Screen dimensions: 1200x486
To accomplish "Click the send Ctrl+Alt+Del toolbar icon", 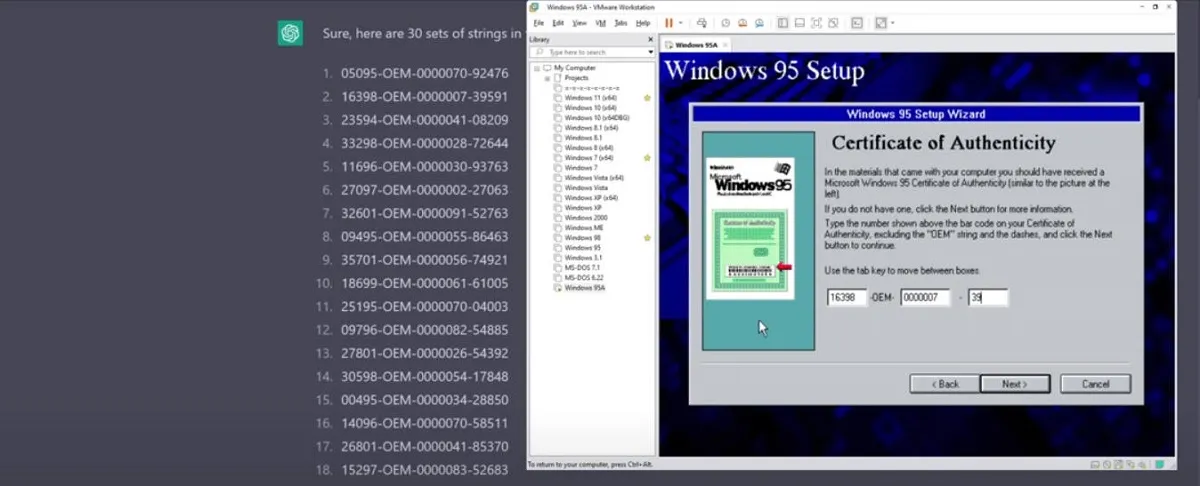I will click(702, 23).
